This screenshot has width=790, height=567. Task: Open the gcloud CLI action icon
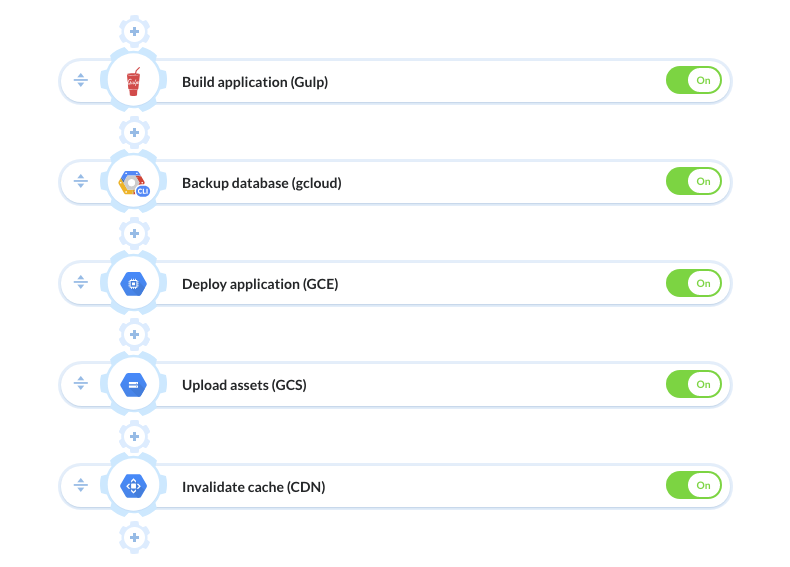(134, 183)
